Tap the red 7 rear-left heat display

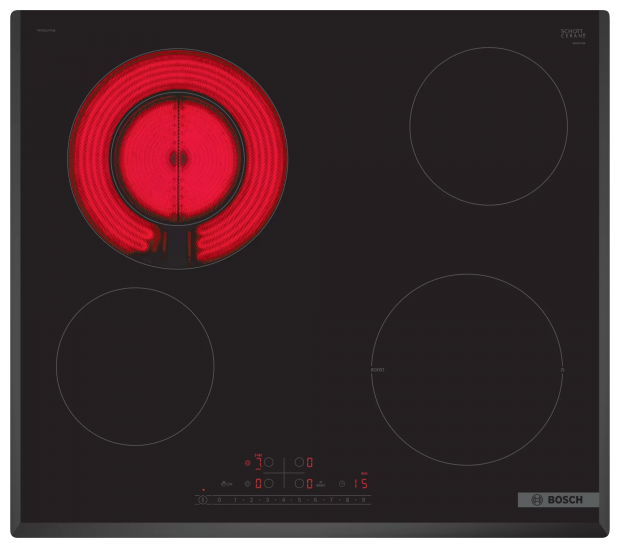259,463
